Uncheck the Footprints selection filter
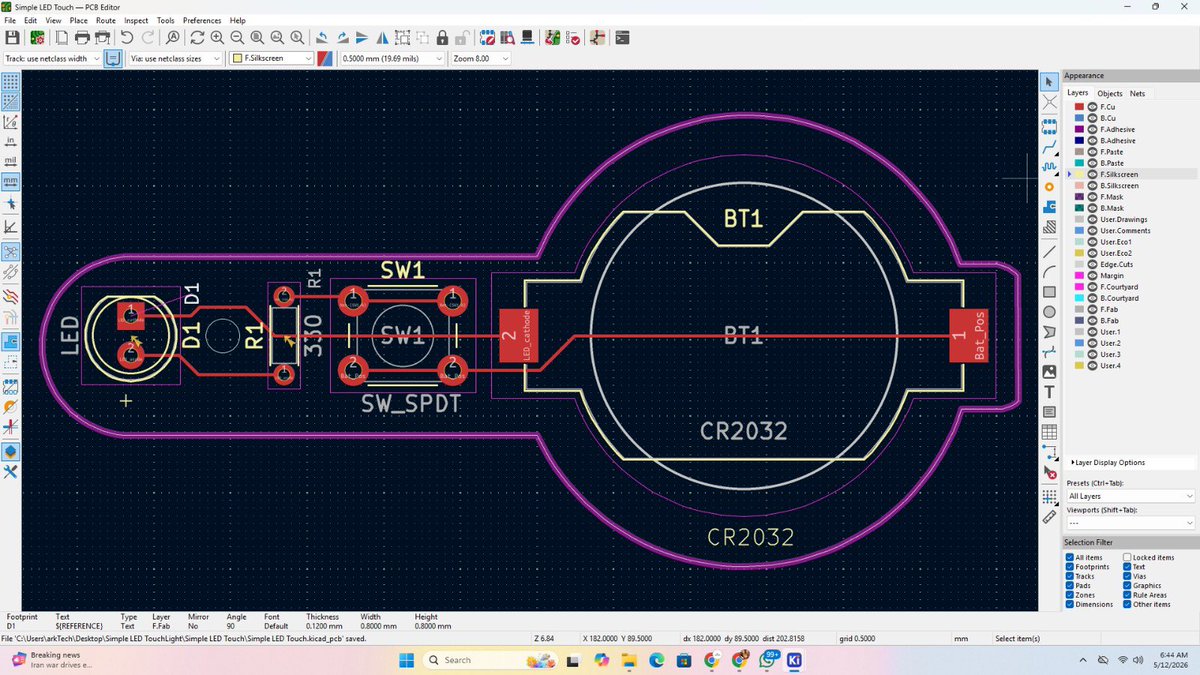The image size is (1200, 675). tap(1070, 567)
